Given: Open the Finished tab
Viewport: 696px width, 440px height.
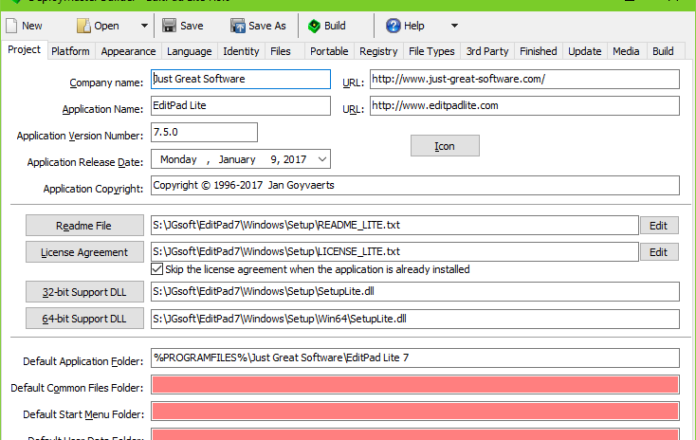Looking at the screenshot, I should (538, 52).
